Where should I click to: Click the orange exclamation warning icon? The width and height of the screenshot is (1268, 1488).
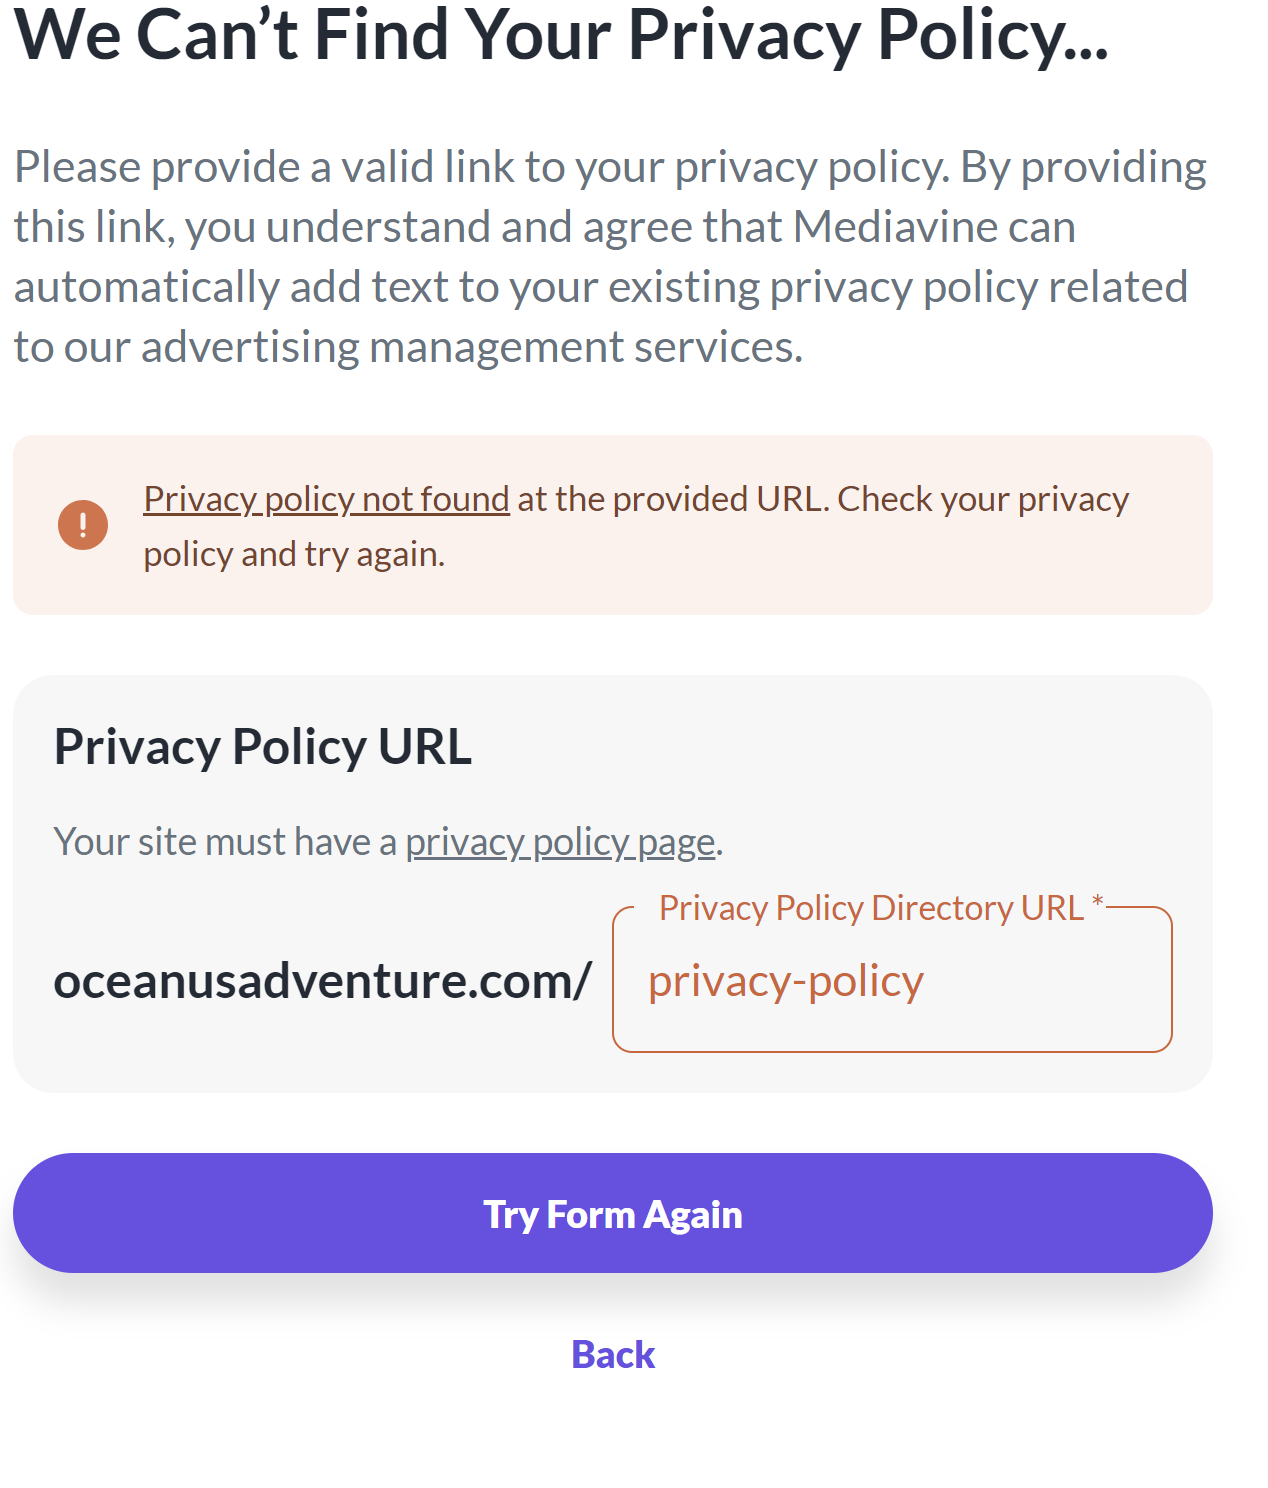point(83,525)
